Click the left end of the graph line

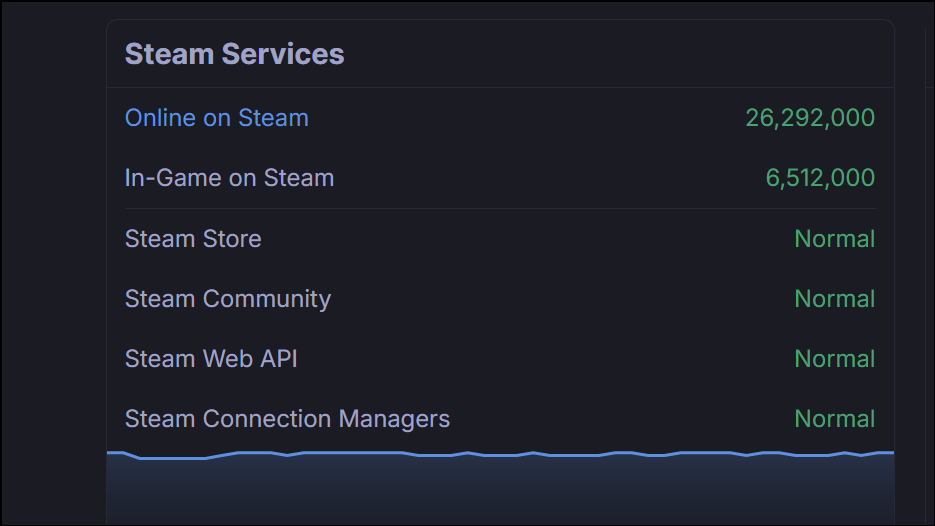(111, 453)
